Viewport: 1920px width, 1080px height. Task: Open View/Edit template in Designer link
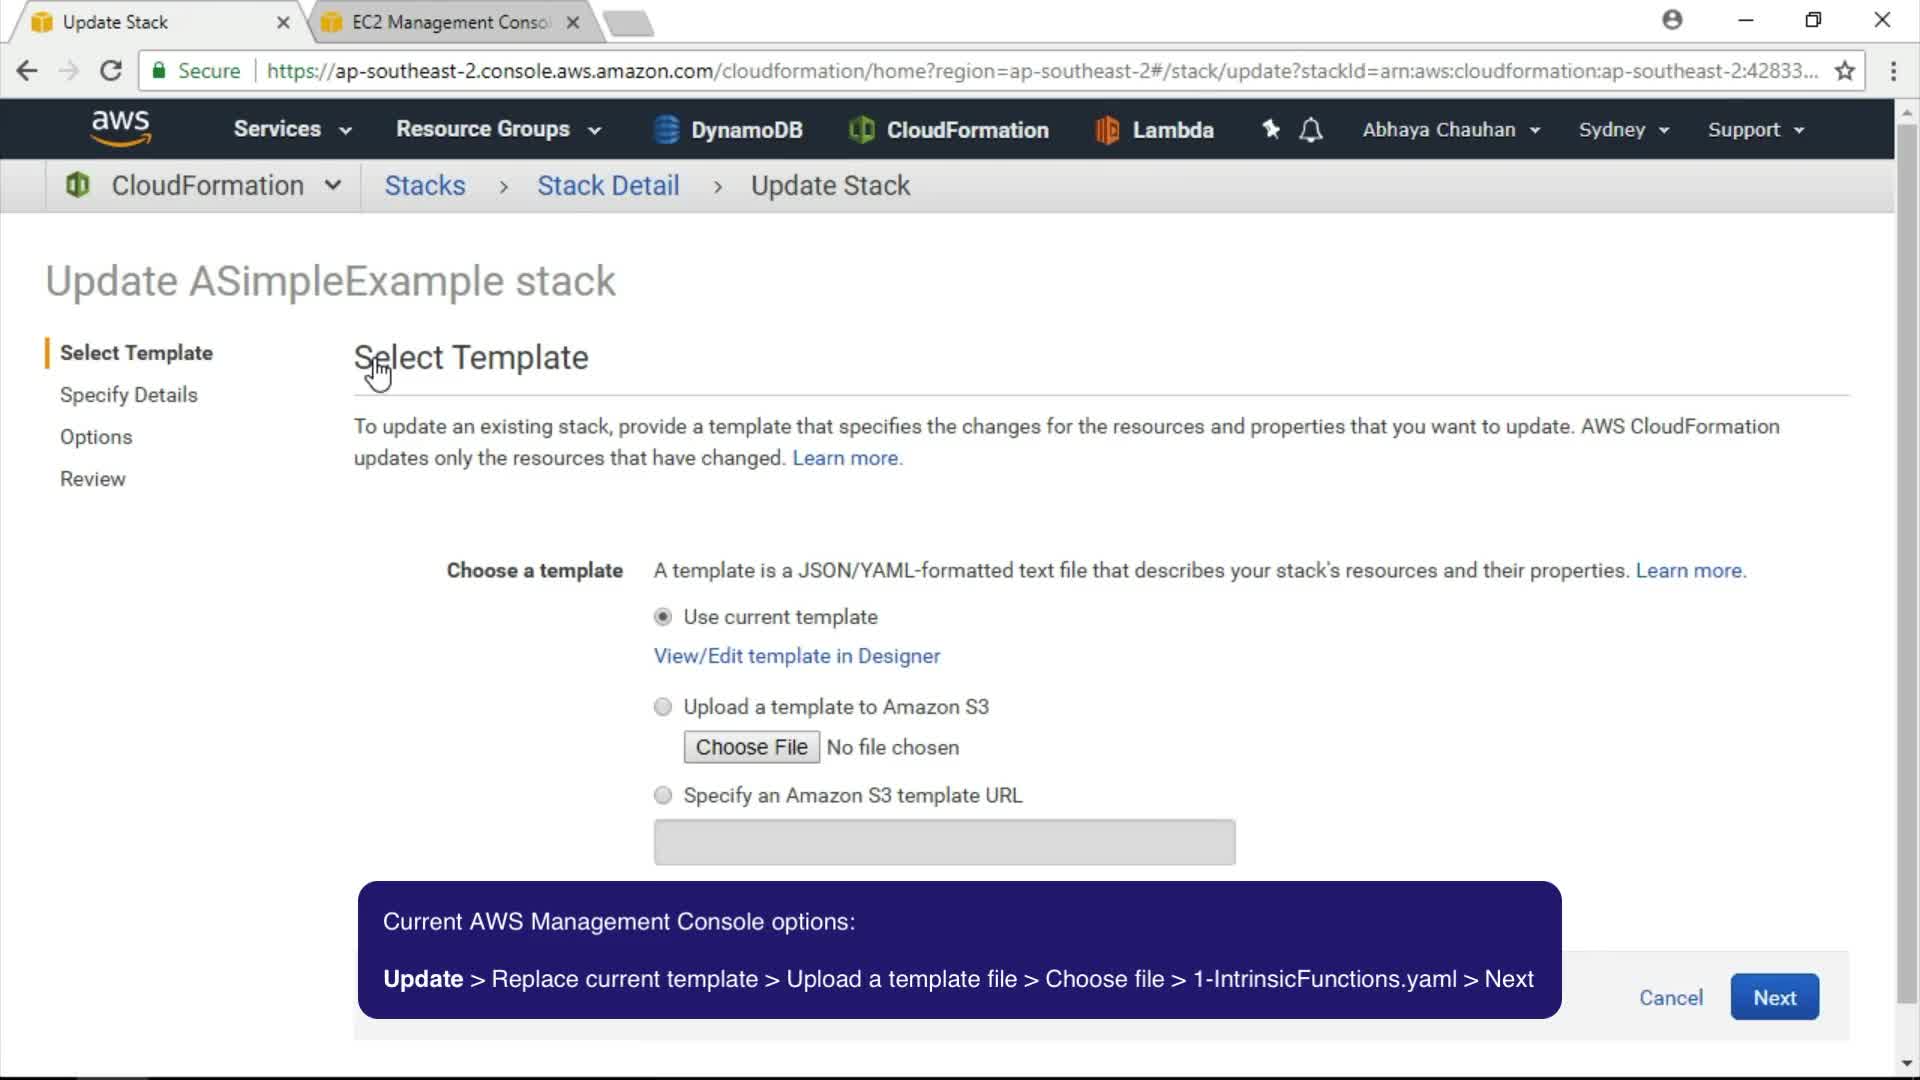point(797,656)
